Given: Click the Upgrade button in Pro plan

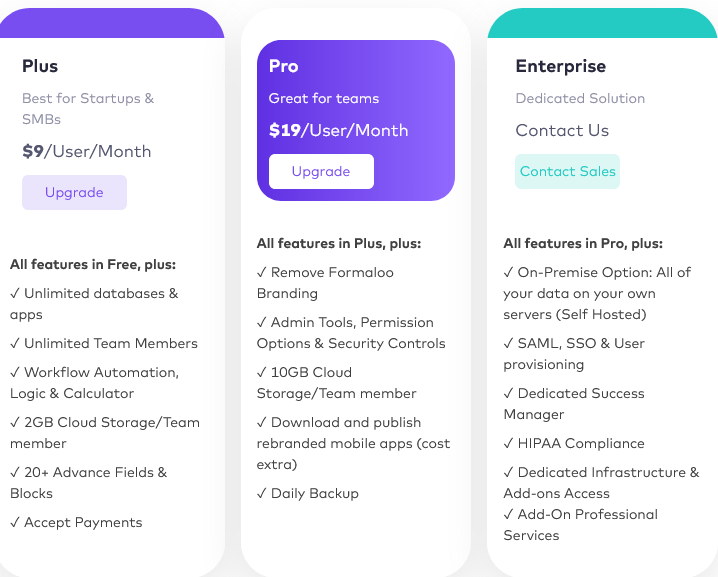Looking at the screenshot, I should [321, 171].
